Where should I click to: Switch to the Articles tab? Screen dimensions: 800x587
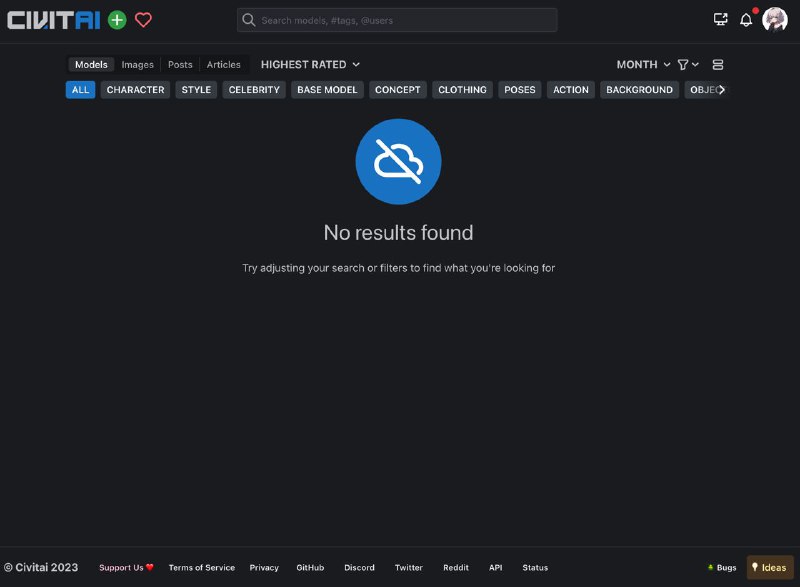click(x=223, y=65)
